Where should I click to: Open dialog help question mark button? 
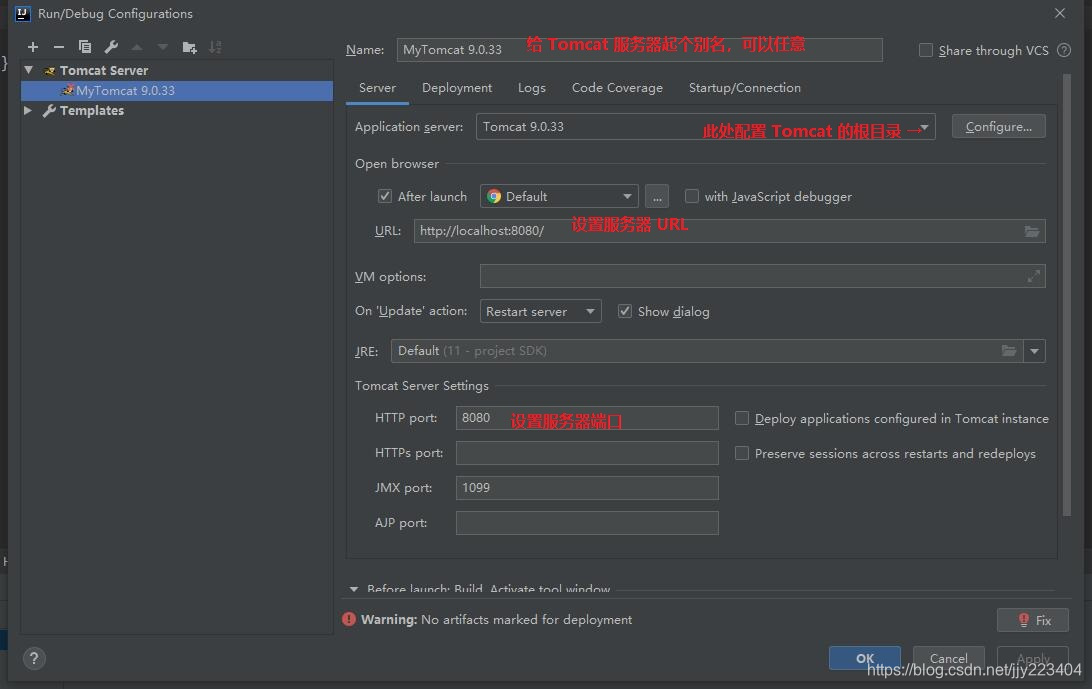[33, 658]
